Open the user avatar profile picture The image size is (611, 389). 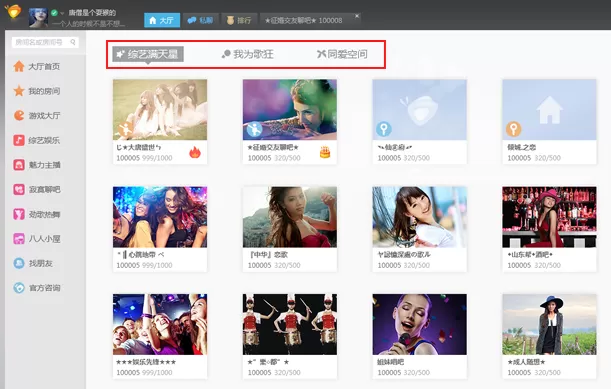[39, 18]
